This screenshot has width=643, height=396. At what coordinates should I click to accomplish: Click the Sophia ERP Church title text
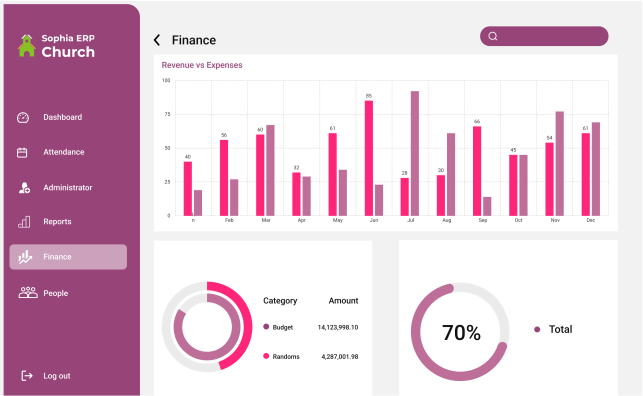click(68, 46)
